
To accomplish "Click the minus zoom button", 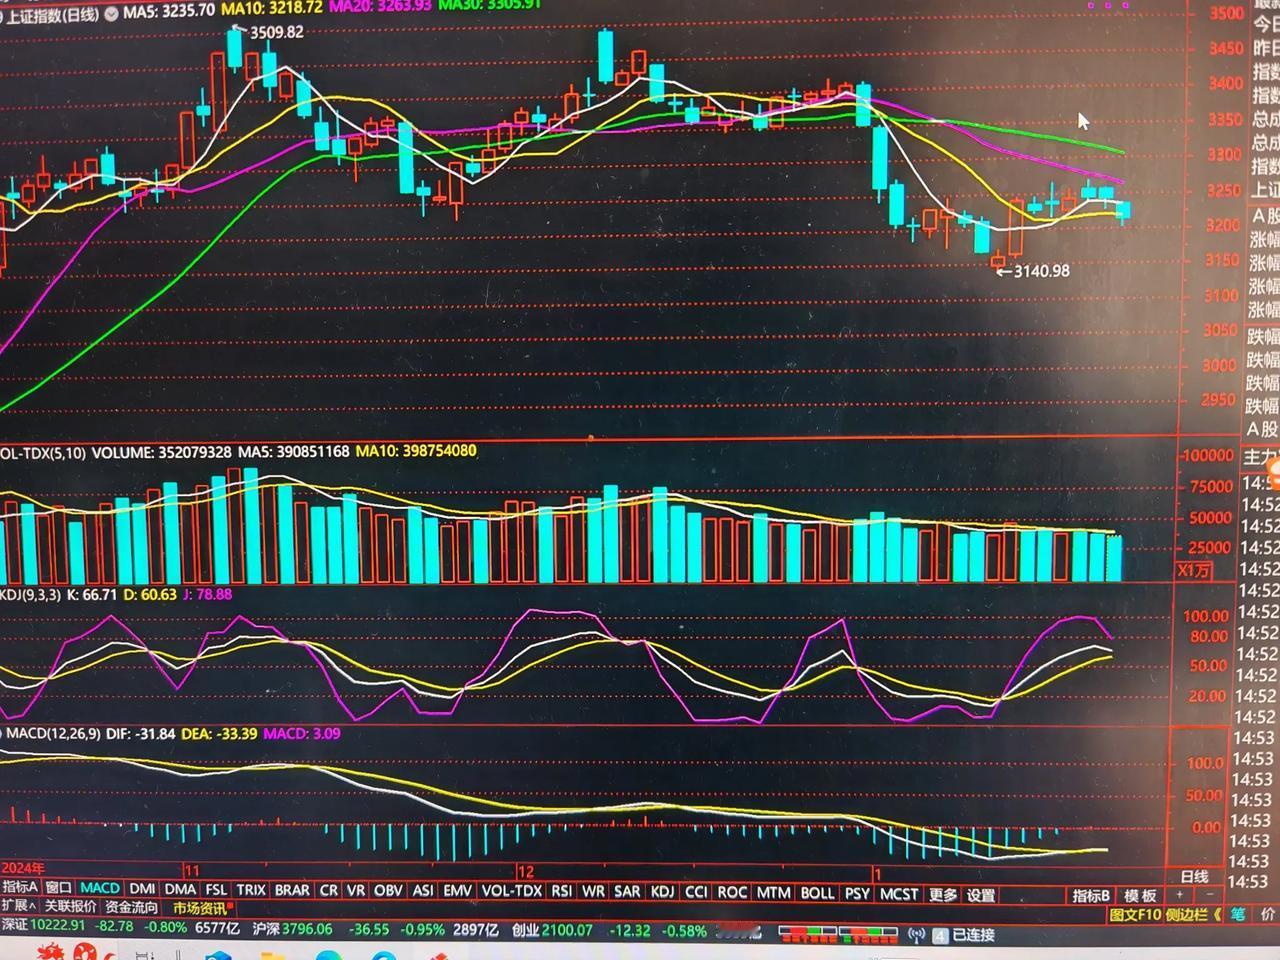I will [1209, 894].
